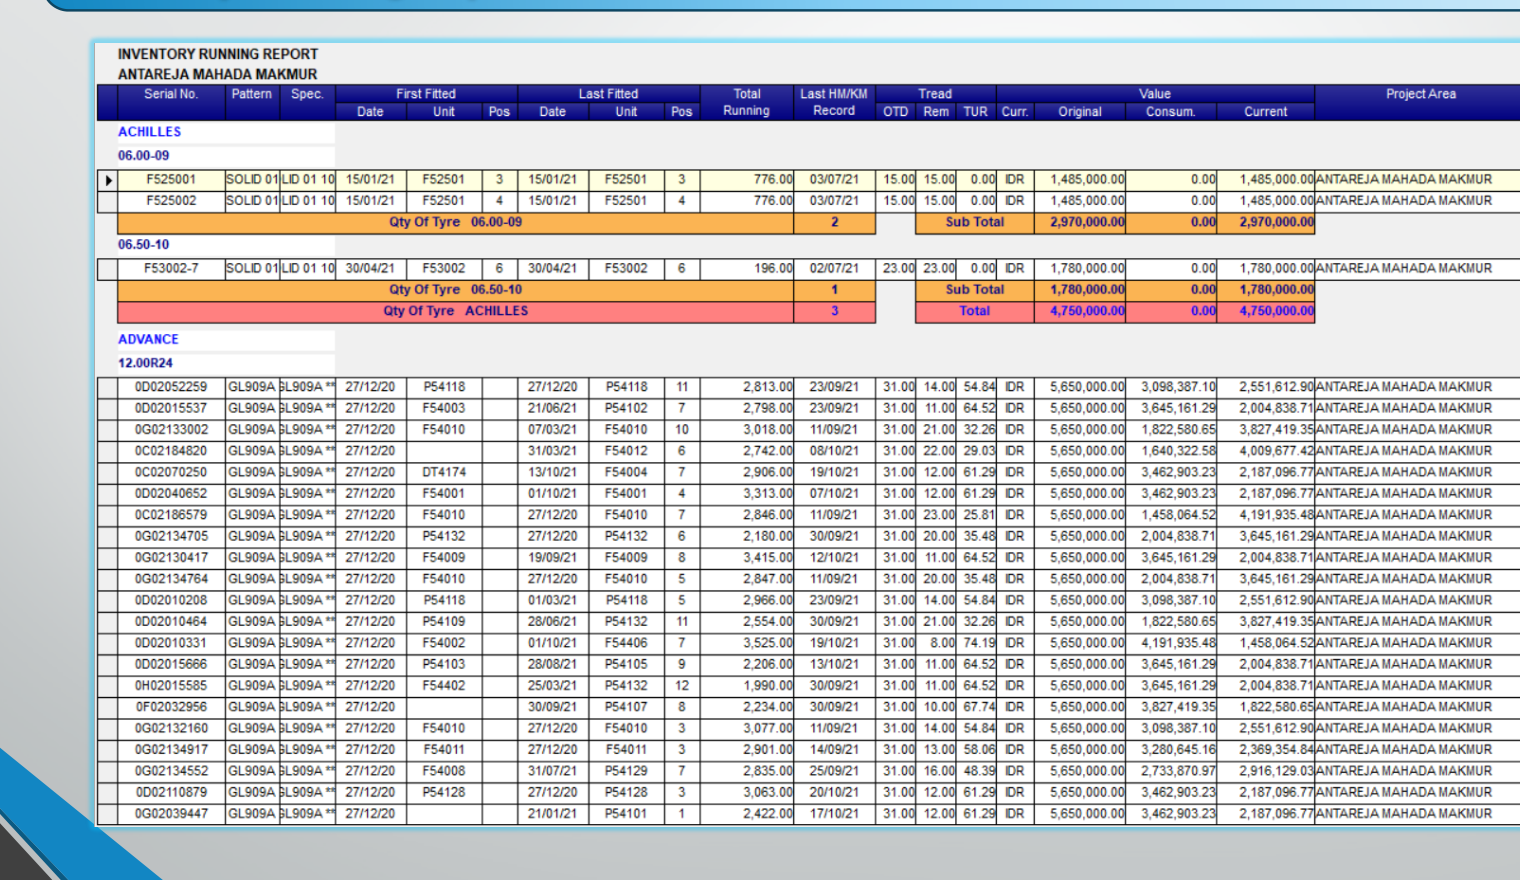The width and height of the screenshot is (1520, 880).
Task: Select the ADVANCE brand group label
Action: click(148, 340)
